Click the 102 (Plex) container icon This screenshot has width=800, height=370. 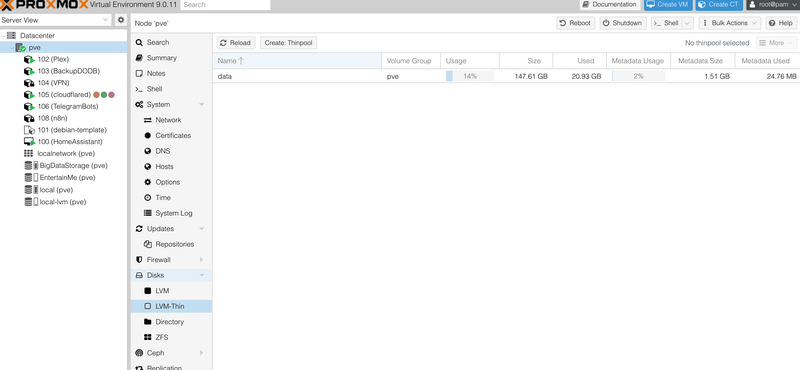29,59
